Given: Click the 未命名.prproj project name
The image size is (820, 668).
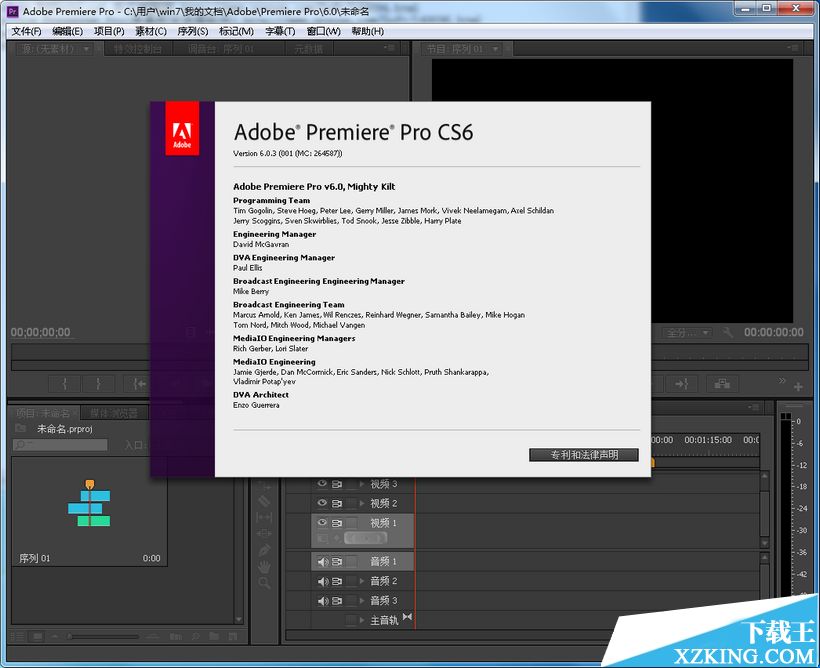Looking at the screenshot, I should [x=64, y=429].
